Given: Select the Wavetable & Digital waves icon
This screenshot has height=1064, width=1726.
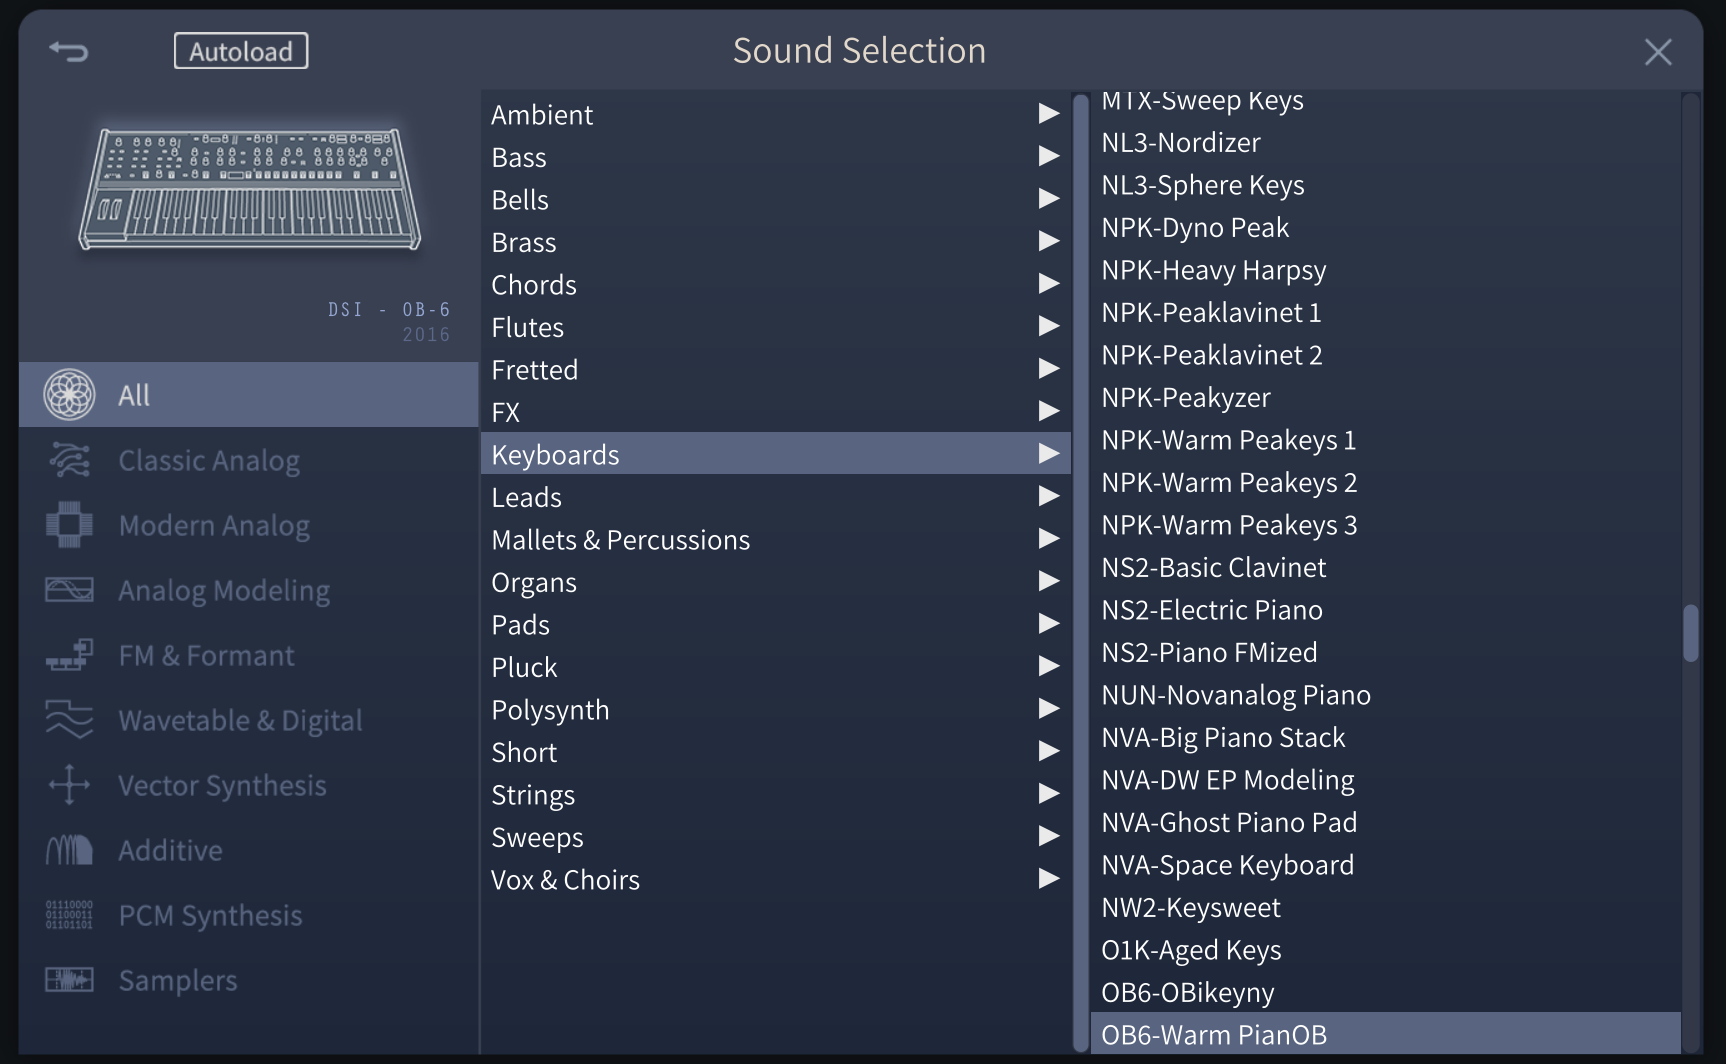Looking at the screenshot, I should tap(69, 719).
